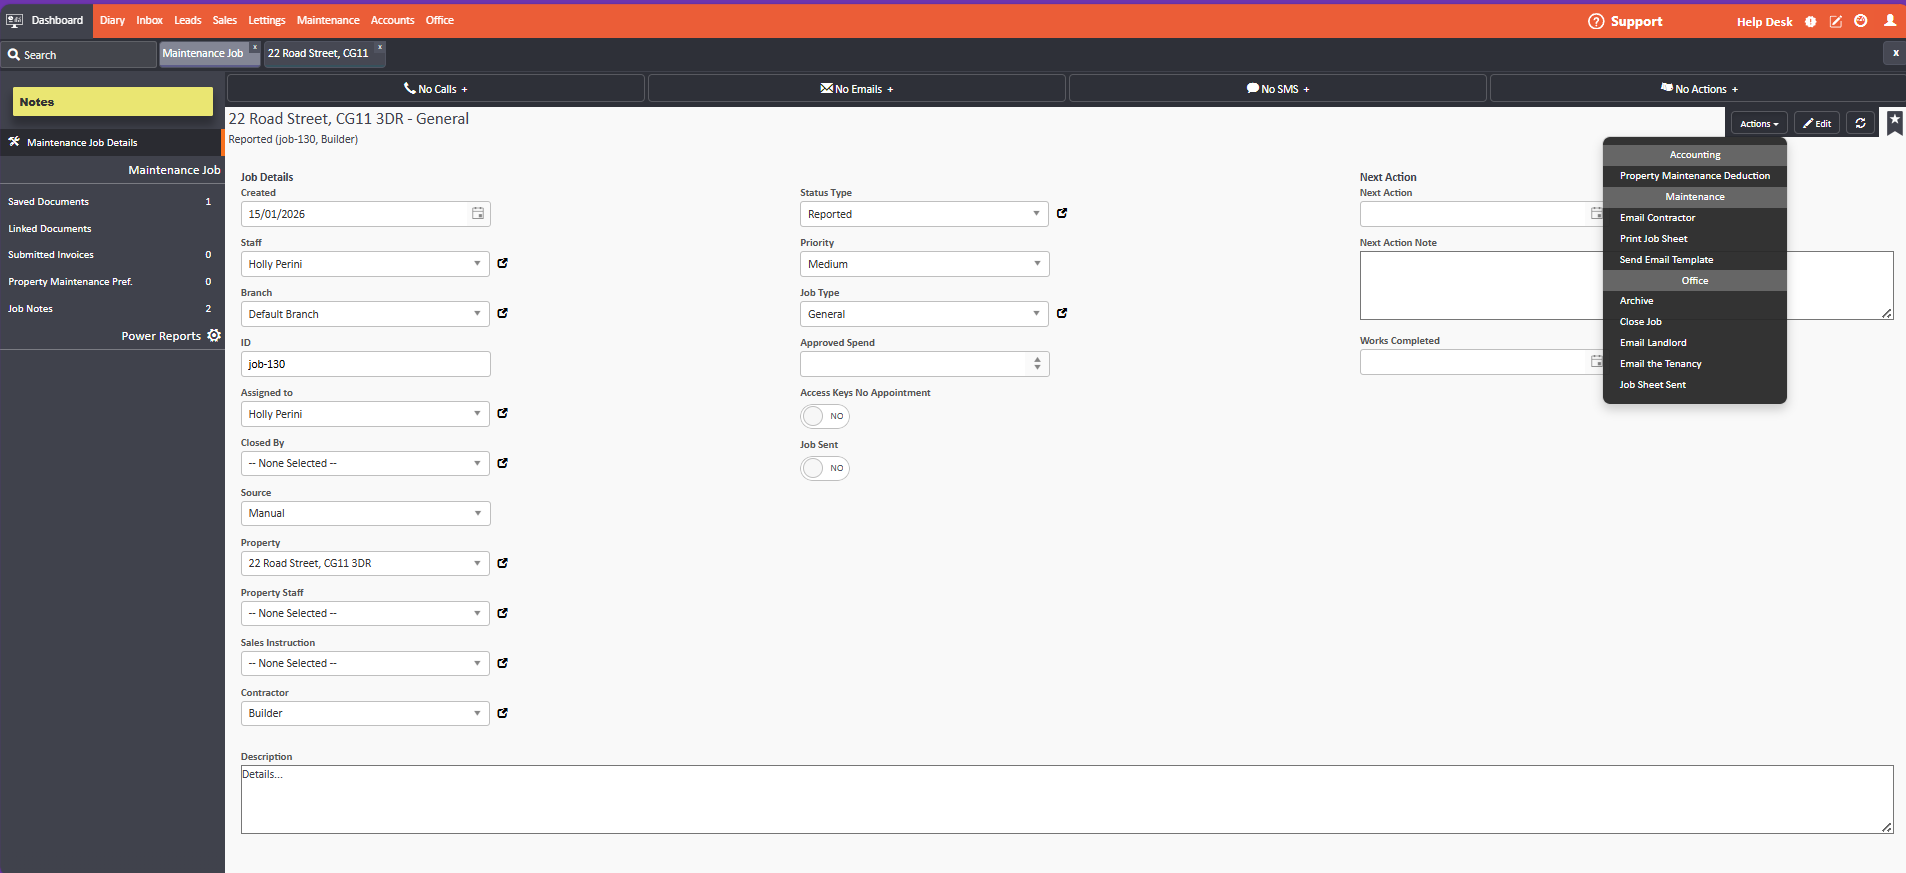
Task: Open the Created date calendar picker
Action: pos(478,214)
